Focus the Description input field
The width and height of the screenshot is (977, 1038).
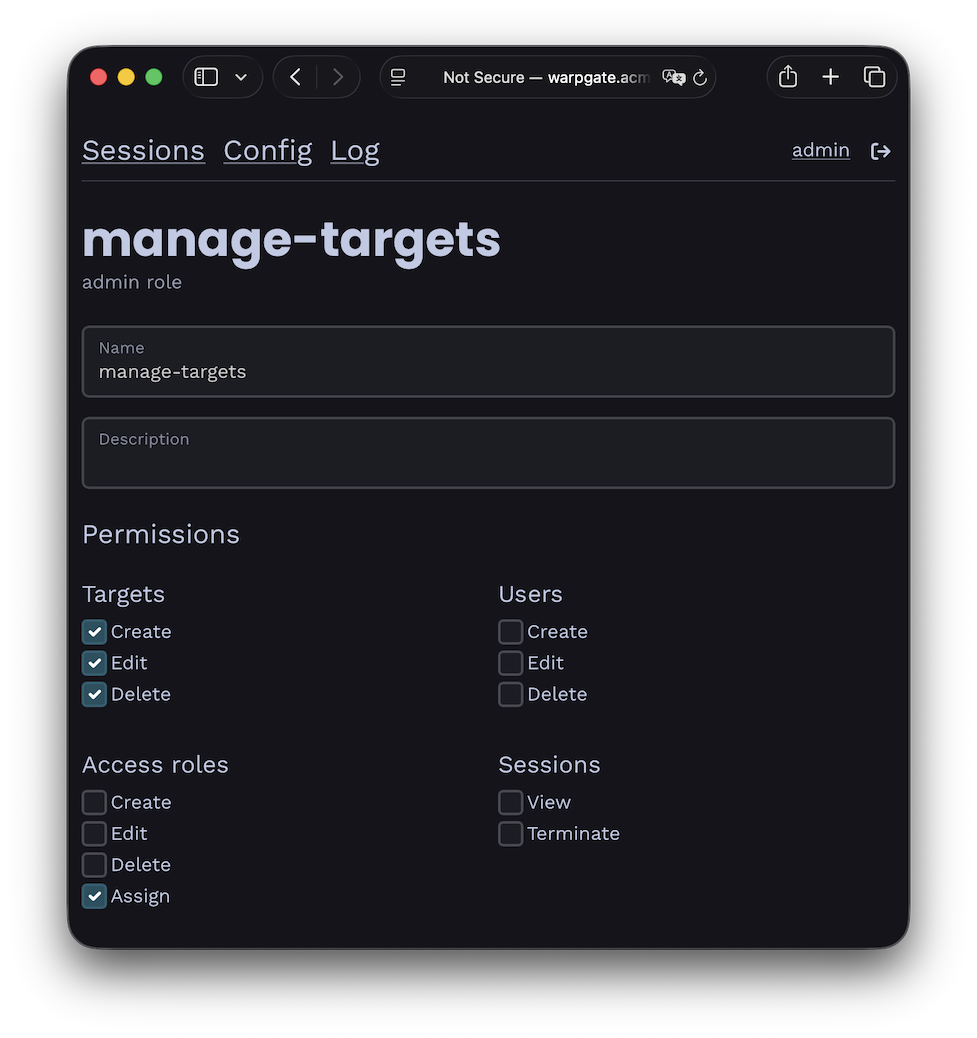pyautogui.click(x=488, y=463)
